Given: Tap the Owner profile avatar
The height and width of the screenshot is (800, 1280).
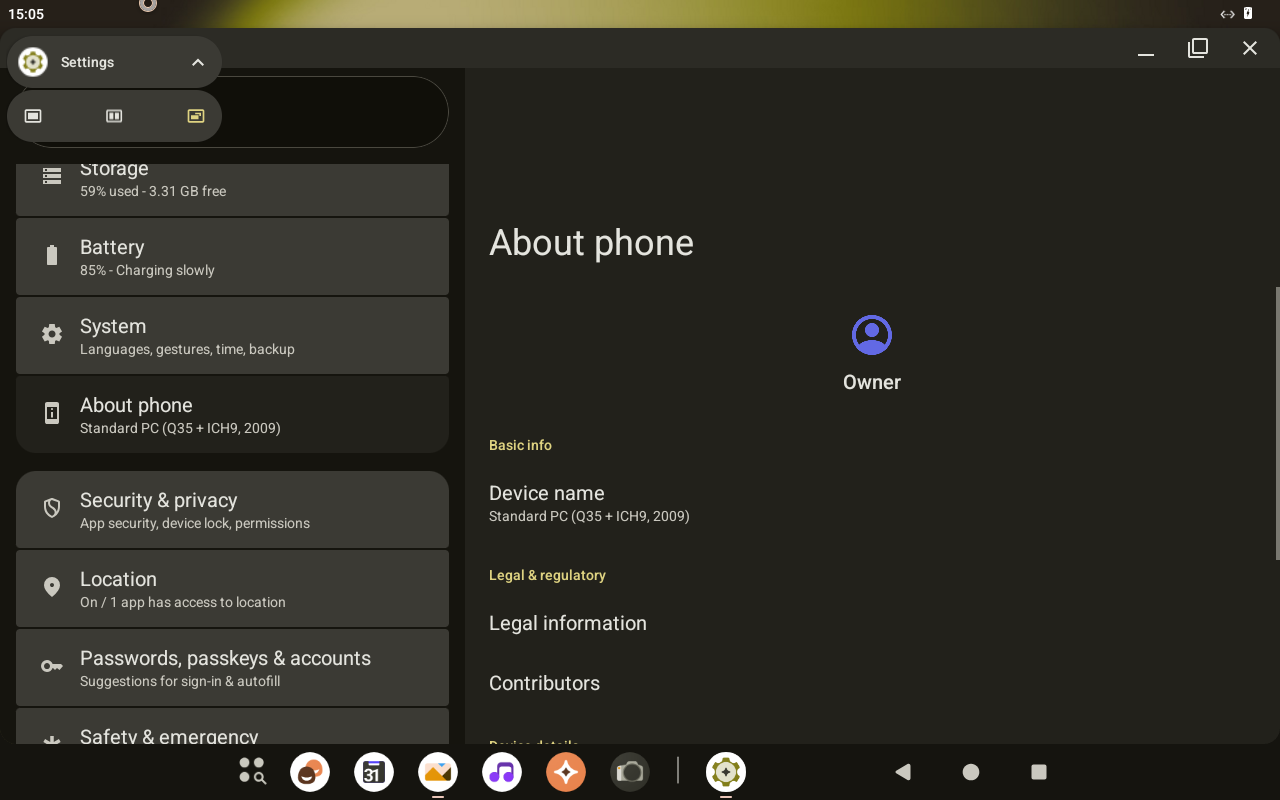Looking at the screenshot, I should [x=871, y=335].
